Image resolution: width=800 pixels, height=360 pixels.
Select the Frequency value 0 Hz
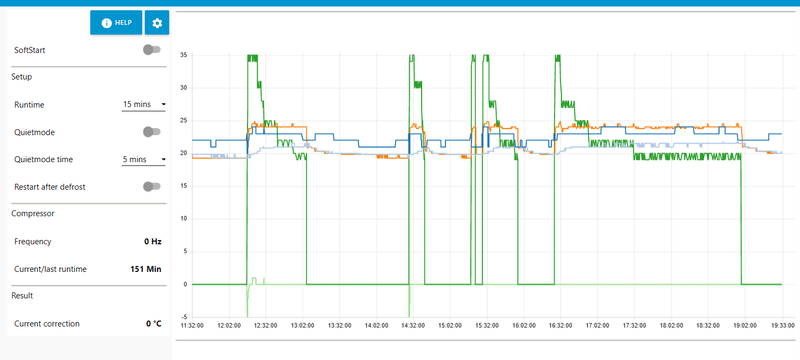click(x=153, y=242)
